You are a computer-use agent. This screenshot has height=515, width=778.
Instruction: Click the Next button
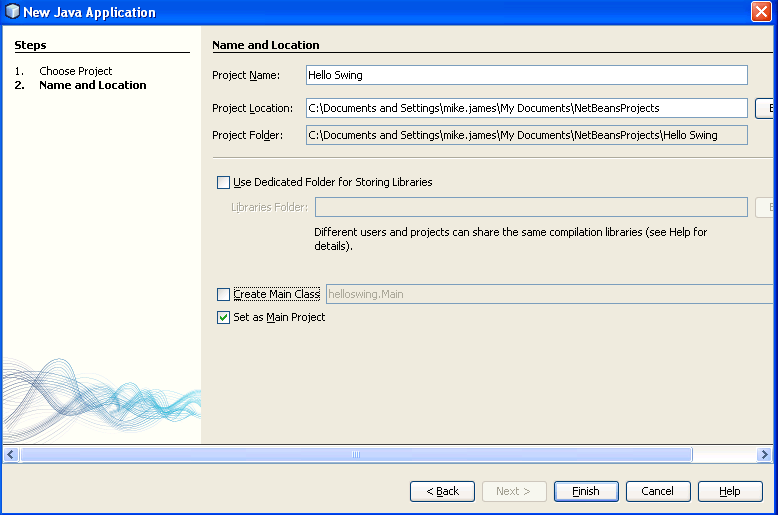tap(514, 491)
